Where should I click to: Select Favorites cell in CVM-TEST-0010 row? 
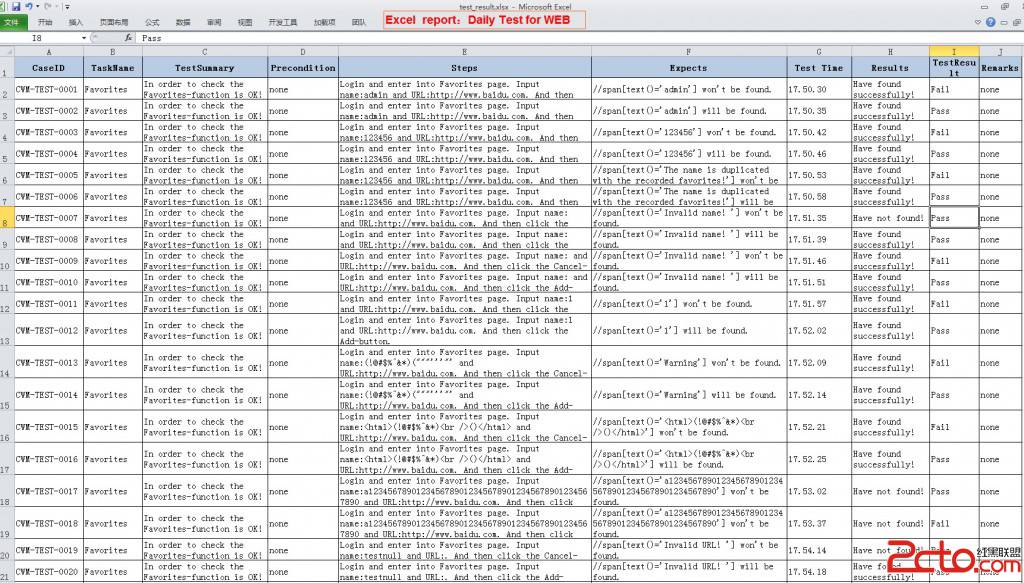112,282
